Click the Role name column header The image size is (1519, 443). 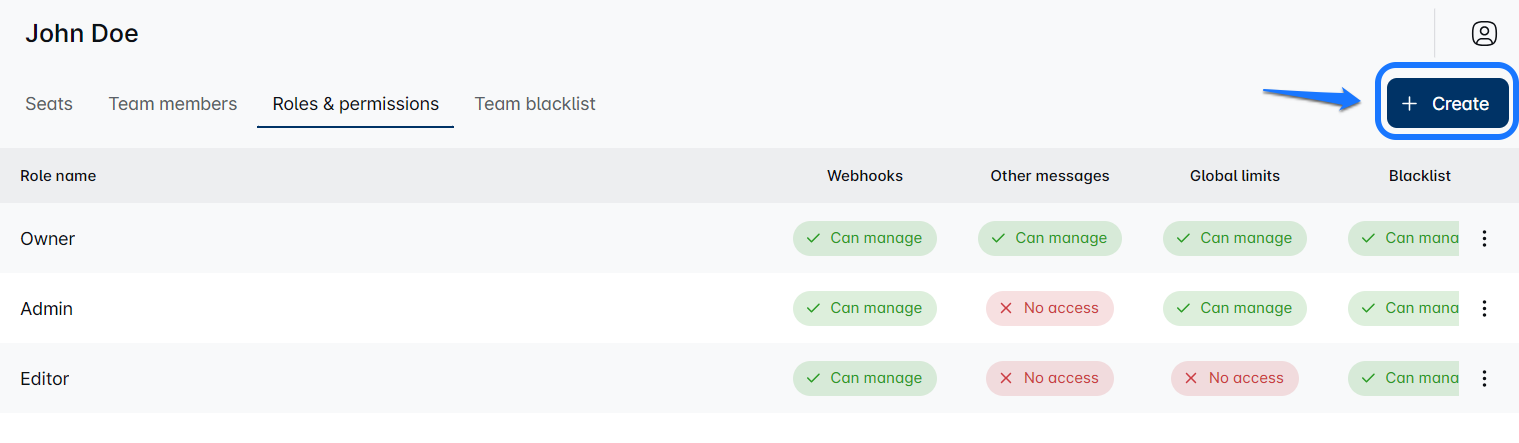pos(58,176)
